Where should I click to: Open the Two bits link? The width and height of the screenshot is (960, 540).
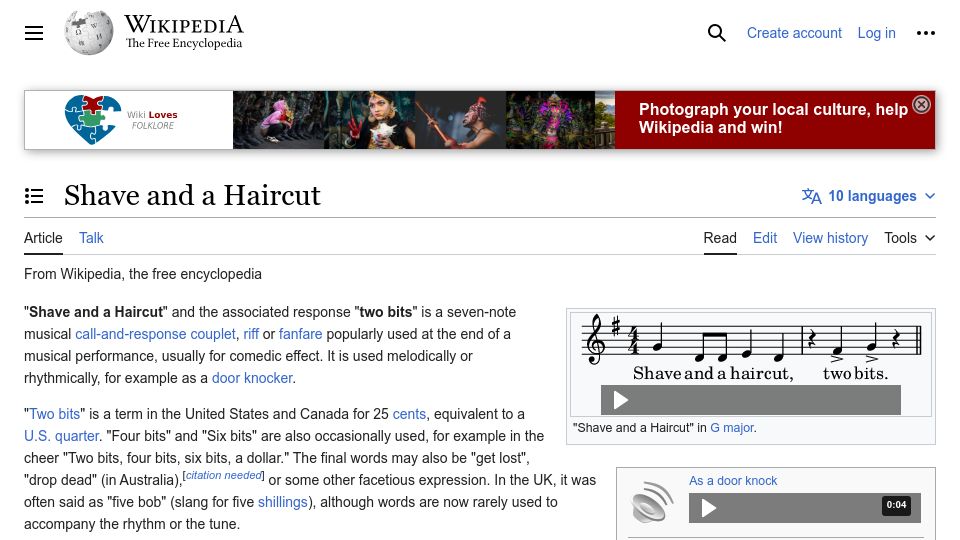coord(54,414)
